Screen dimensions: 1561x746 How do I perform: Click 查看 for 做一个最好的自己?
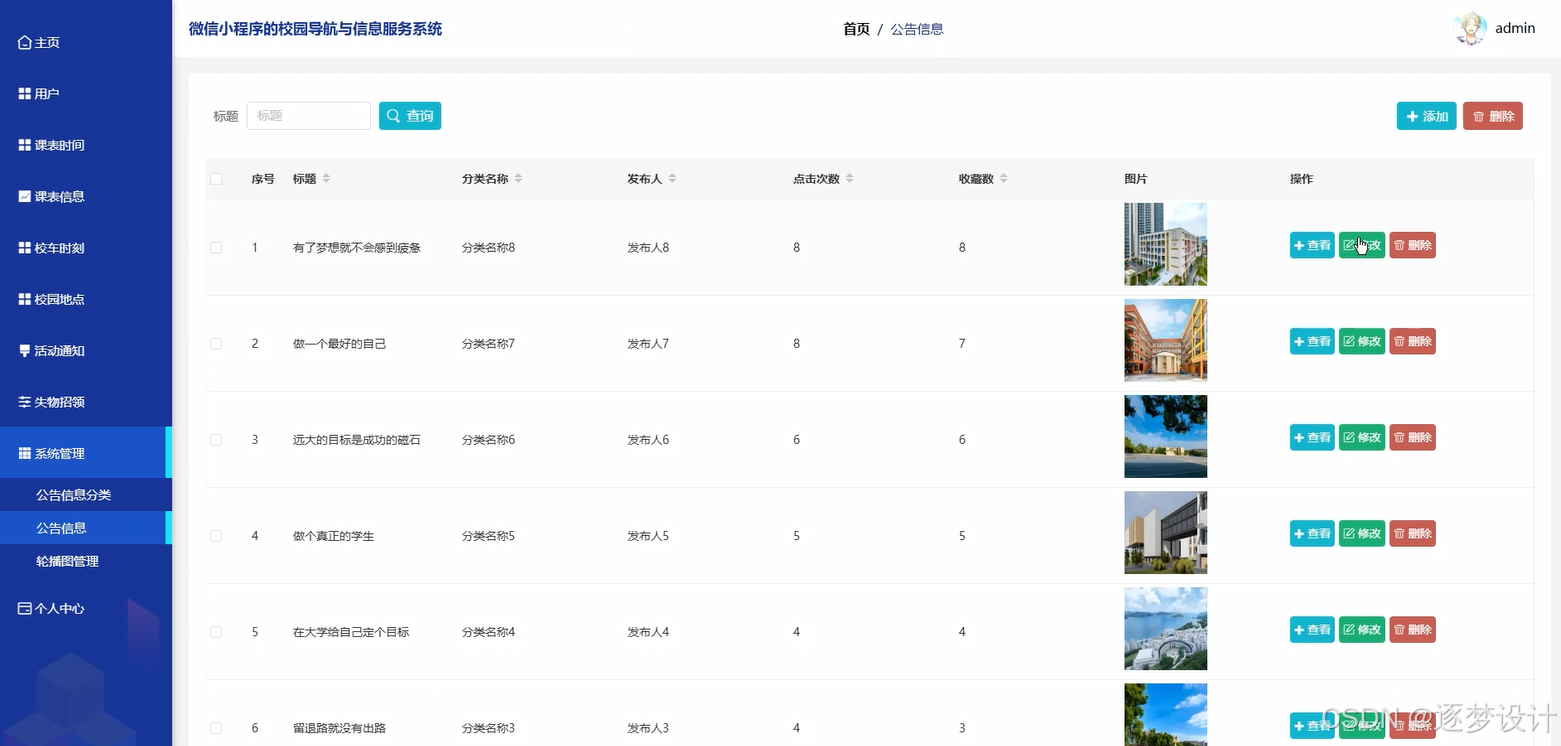pyautogui.click(x=1312, y=341)
